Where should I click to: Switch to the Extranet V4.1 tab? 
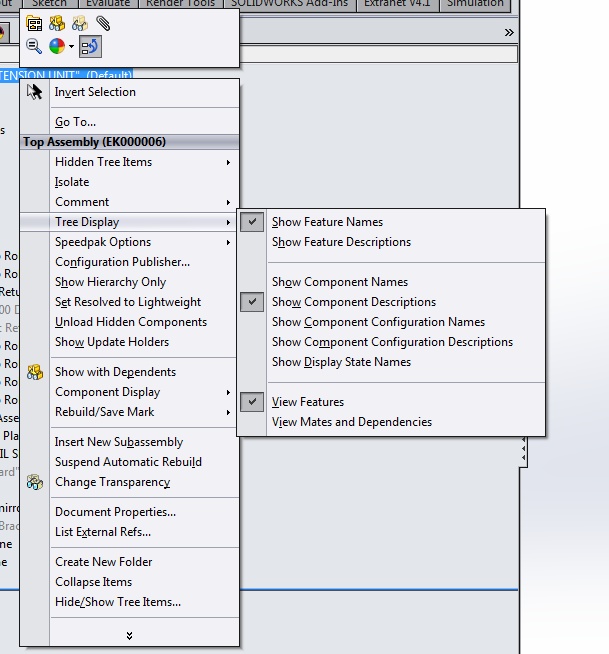coord(397,4)
